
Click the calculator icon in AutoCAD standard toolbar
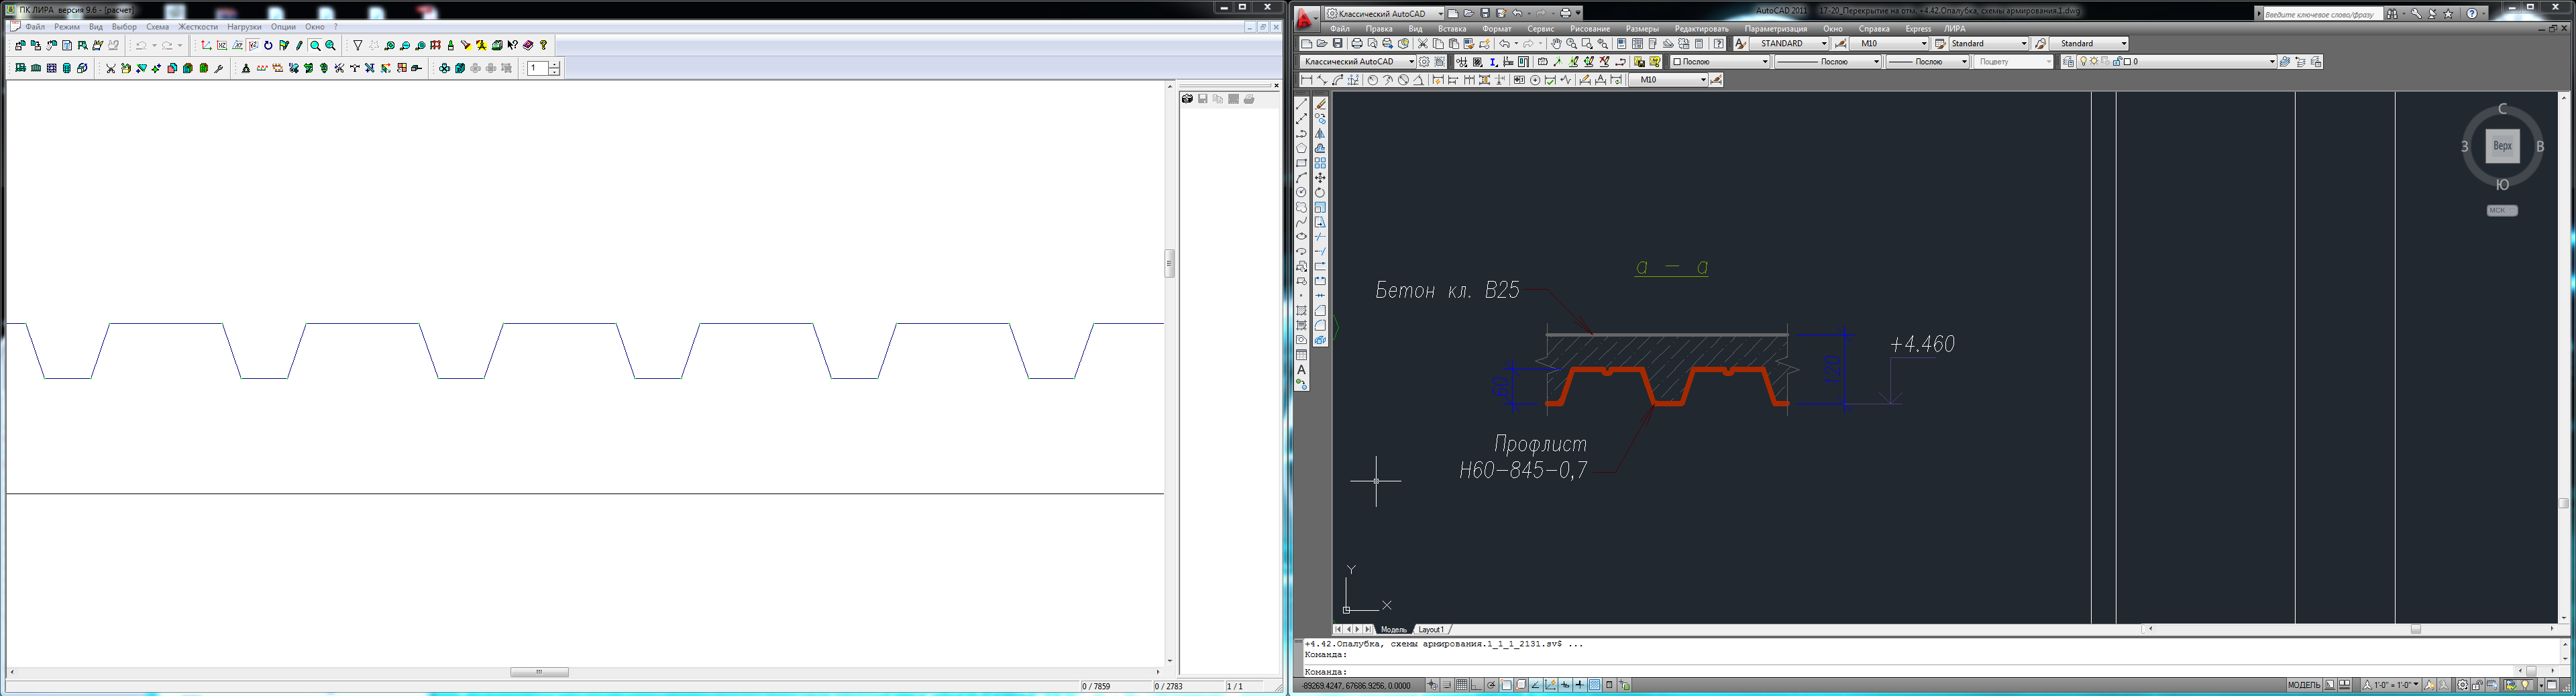pos(1700,43)
